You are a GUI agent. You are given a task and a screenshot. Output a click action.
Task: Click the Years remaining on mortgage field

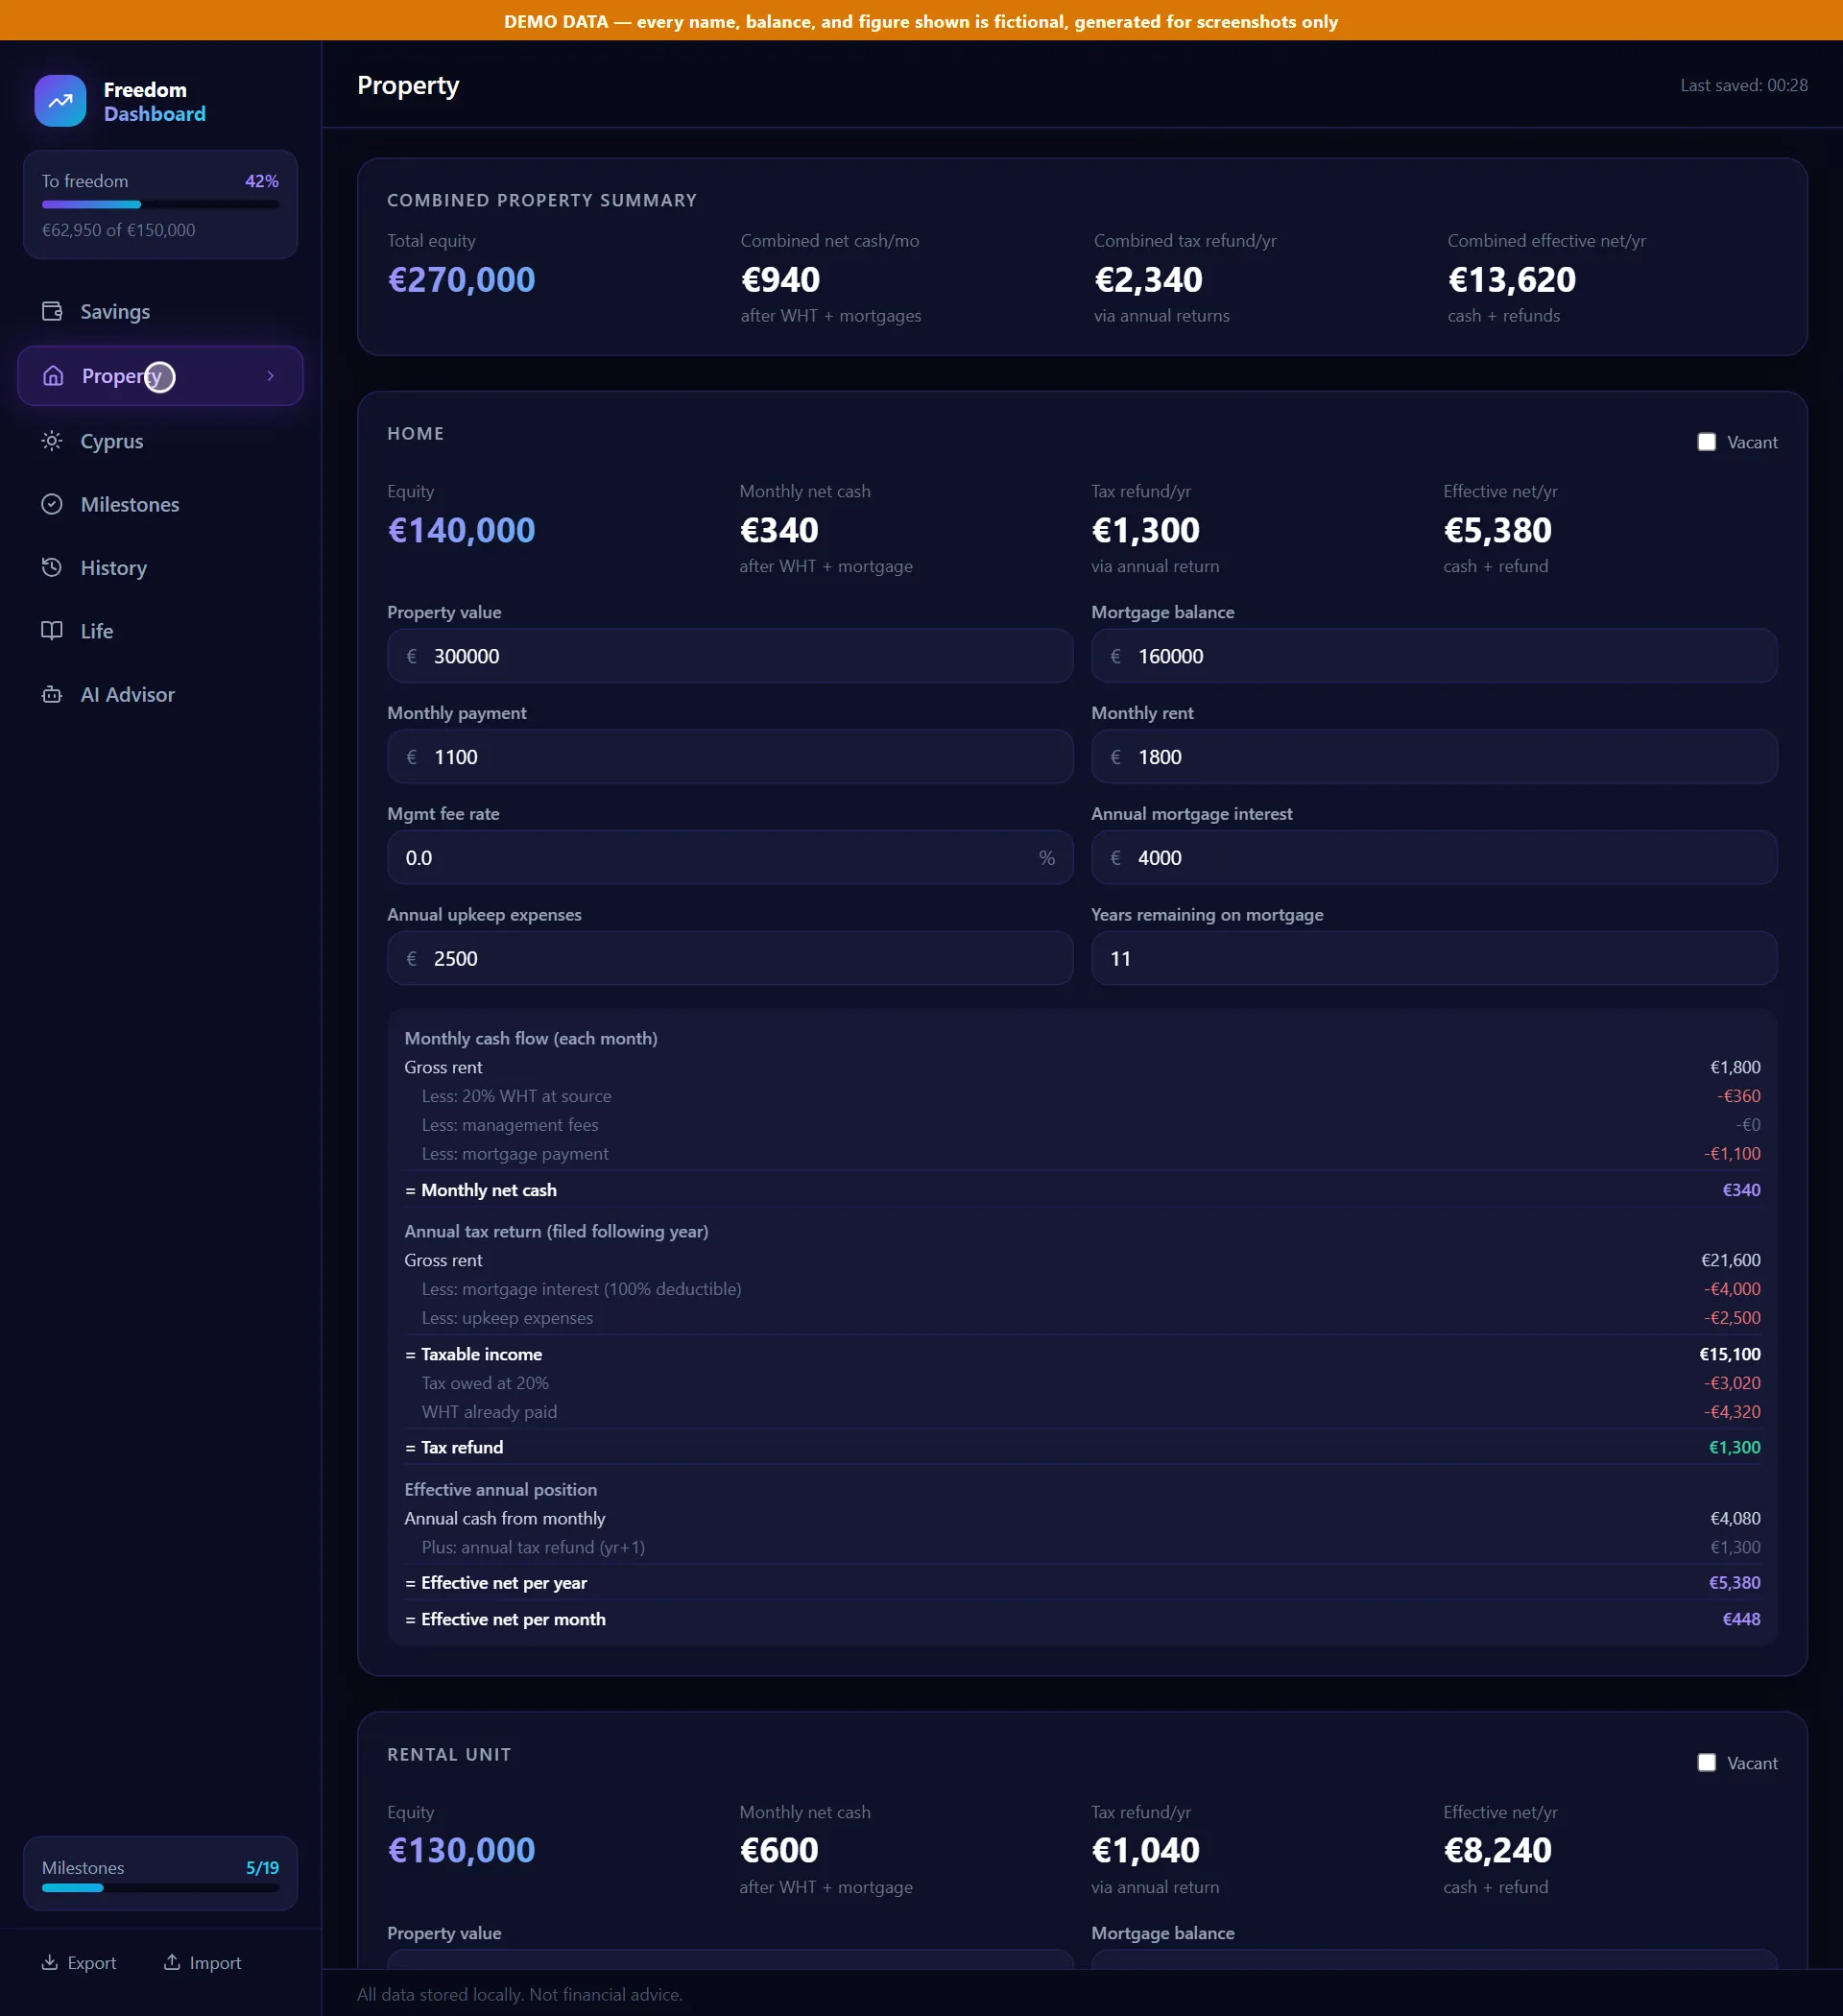coord(1434,958)
